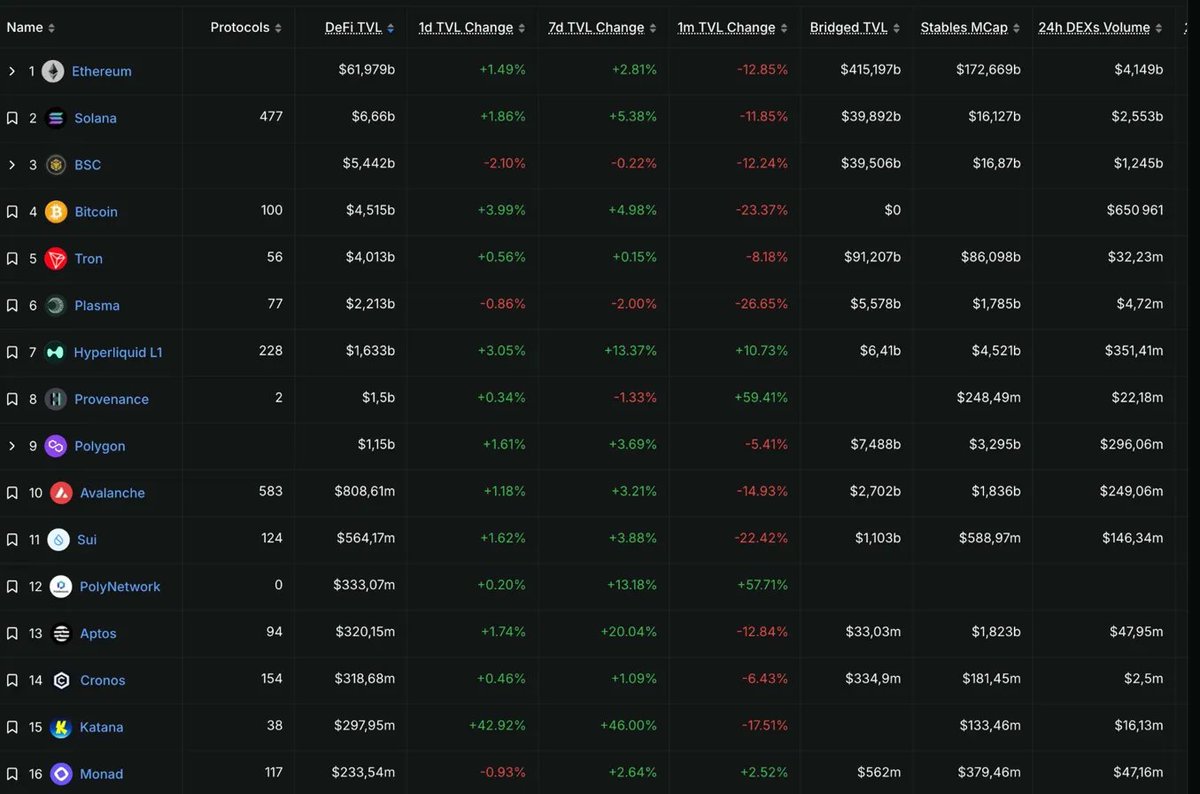
Task: Click the Bitcoin chain logo icon
Action: pos(55,212)
